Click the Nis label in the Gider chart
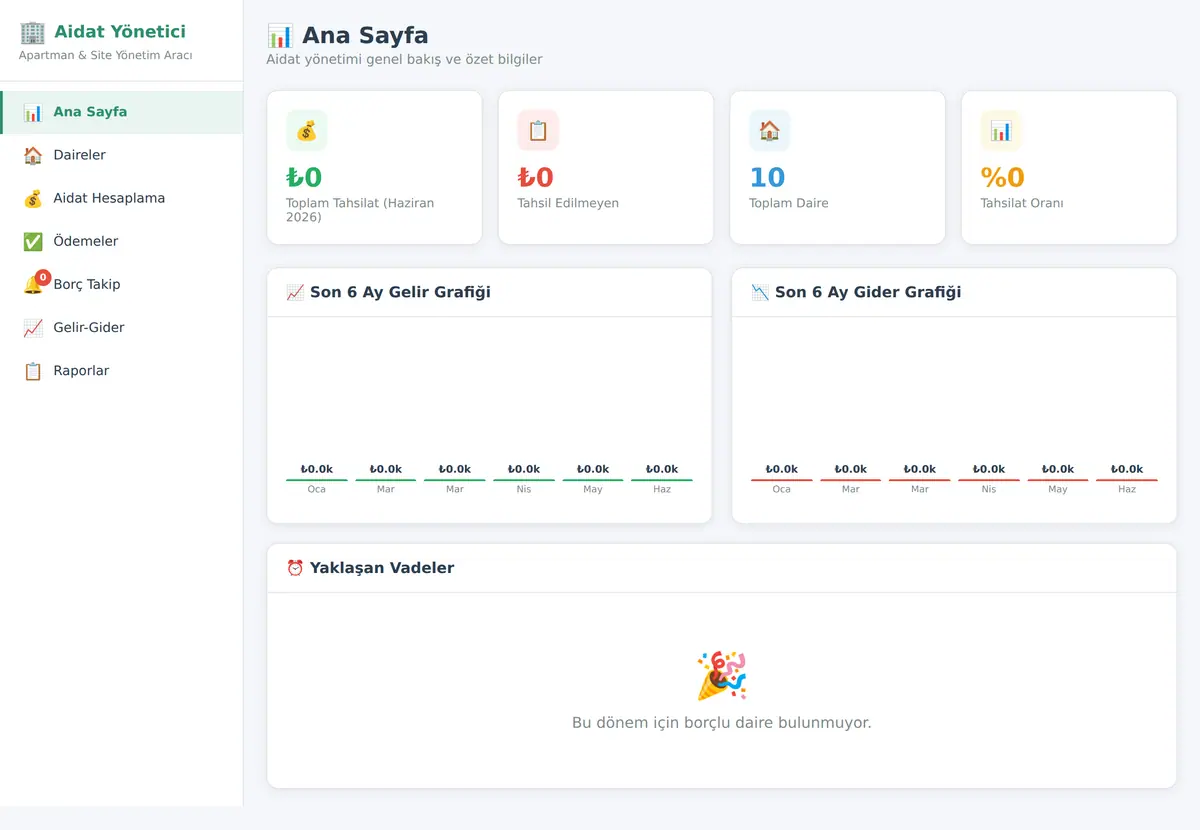 [x=989, y=489]
